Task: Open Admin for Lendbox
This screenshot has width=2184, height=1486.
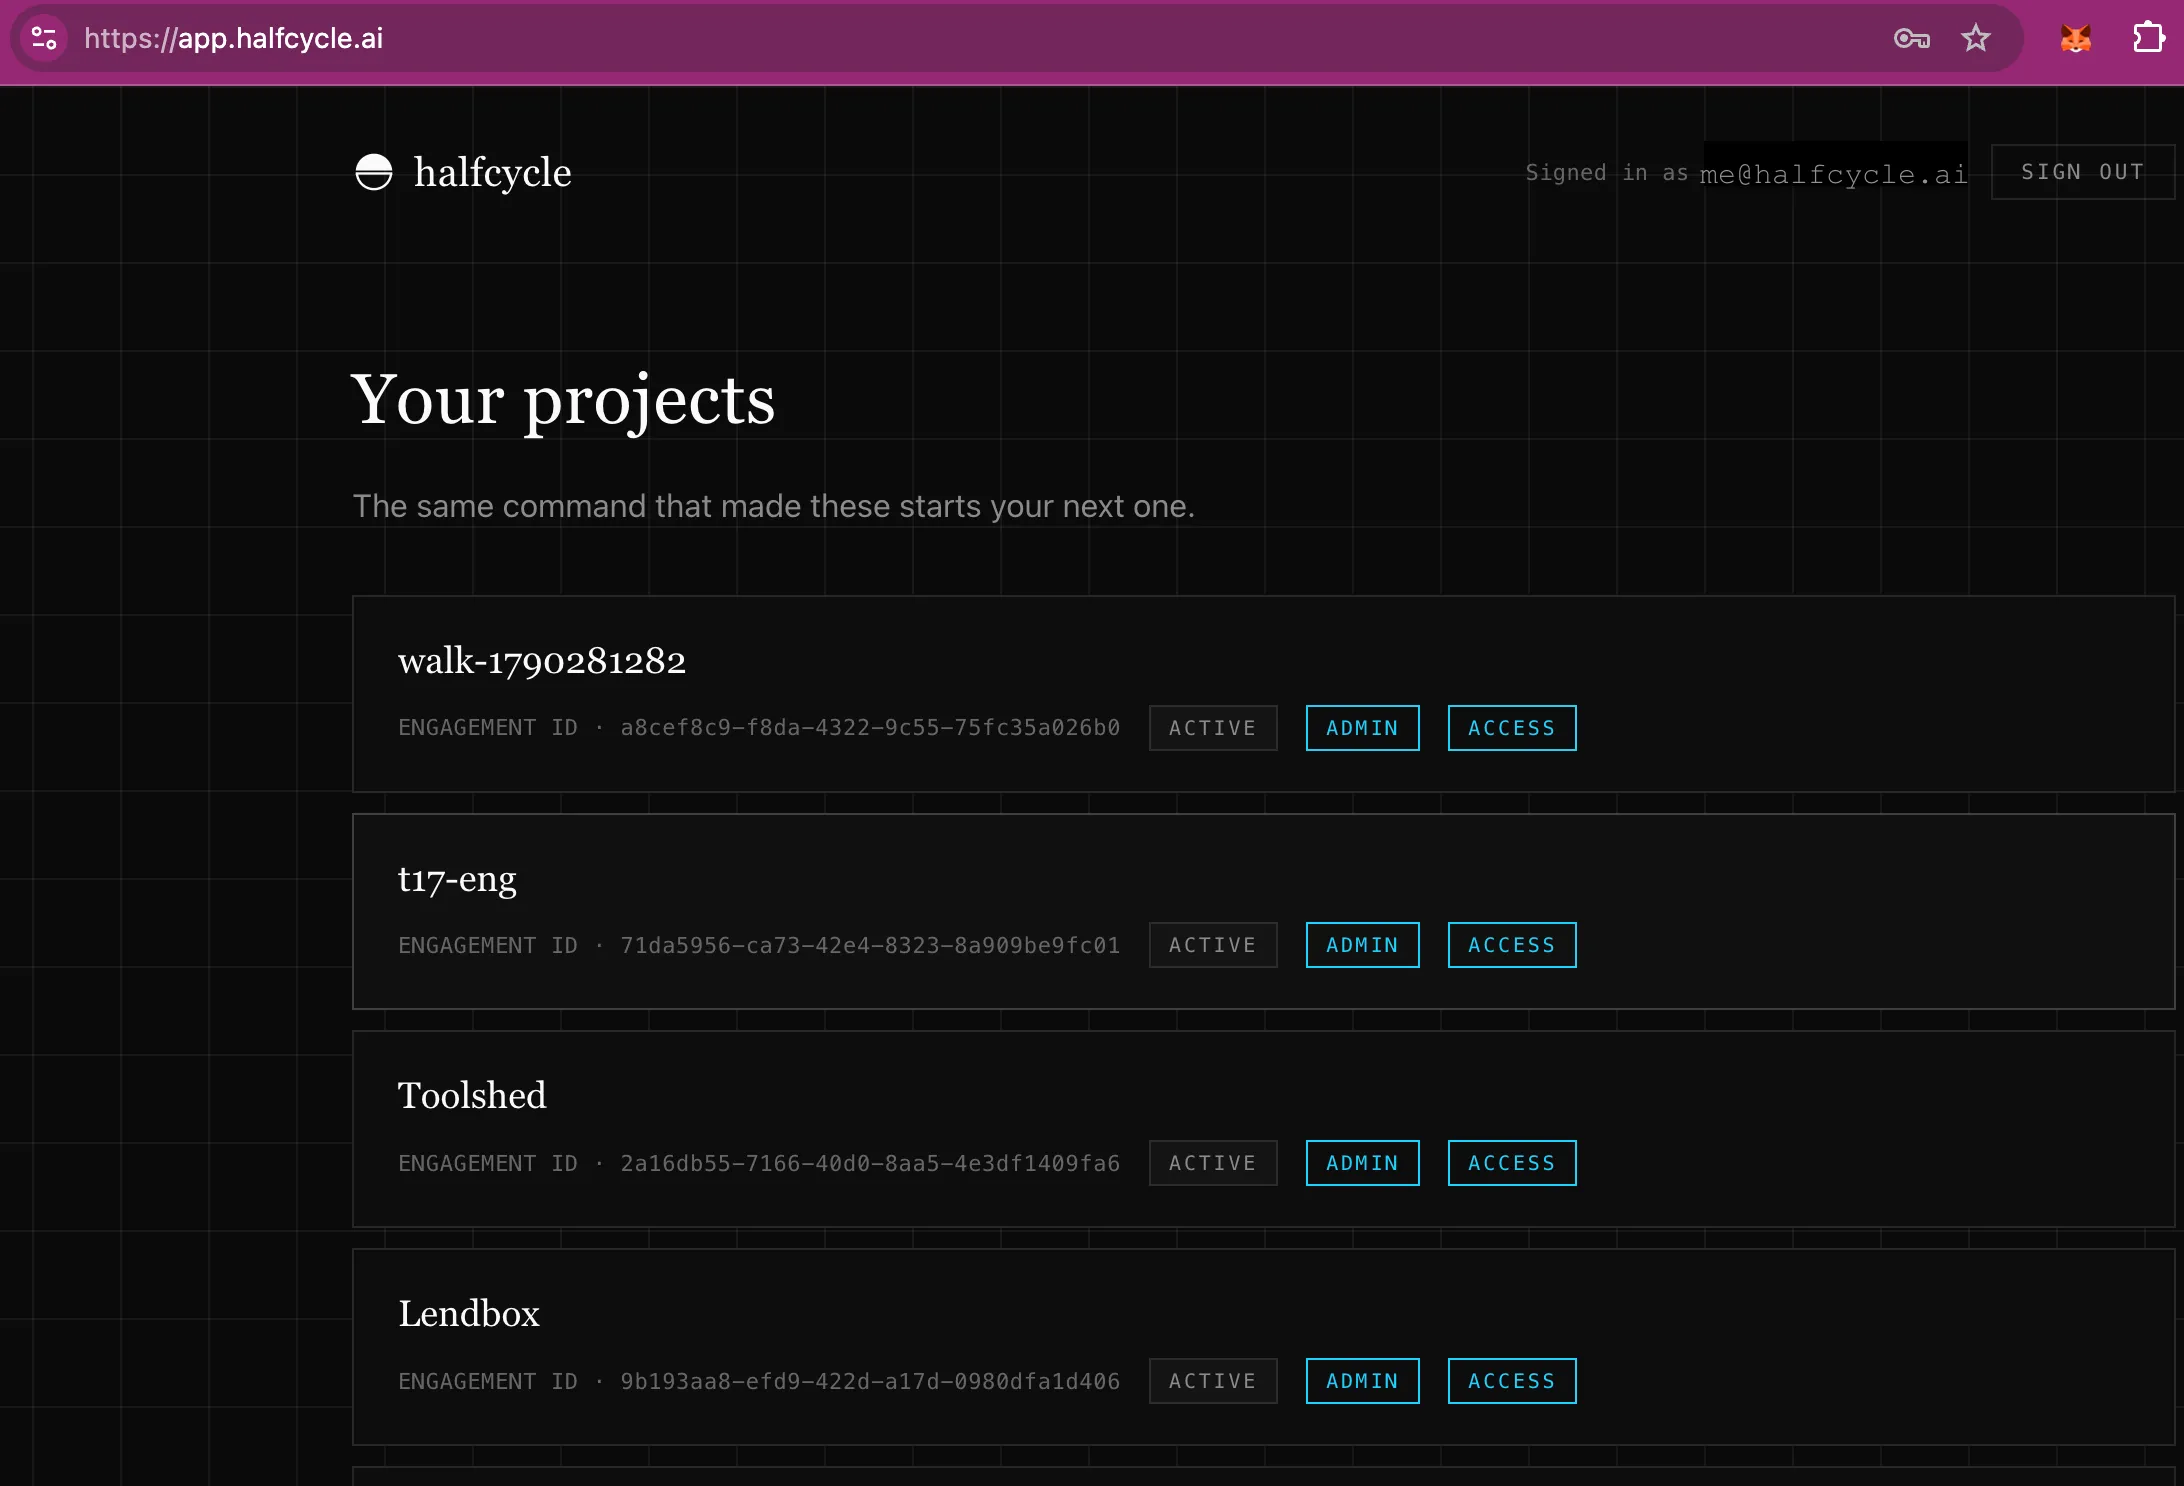Action: [x=1362, y=1381]
